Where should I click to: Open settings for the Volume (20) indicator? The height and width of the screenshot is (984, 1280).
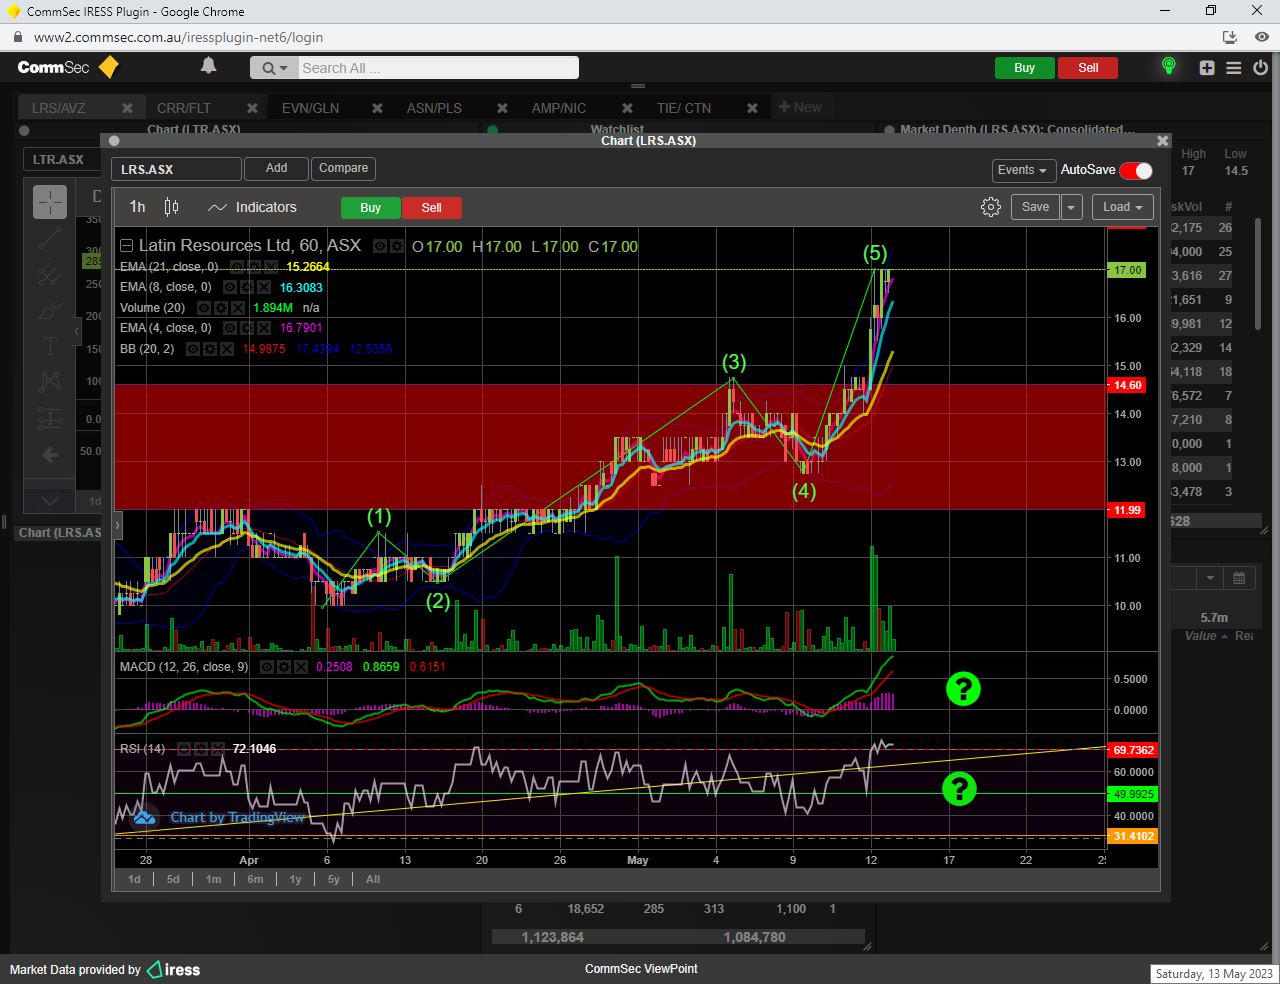221,308
